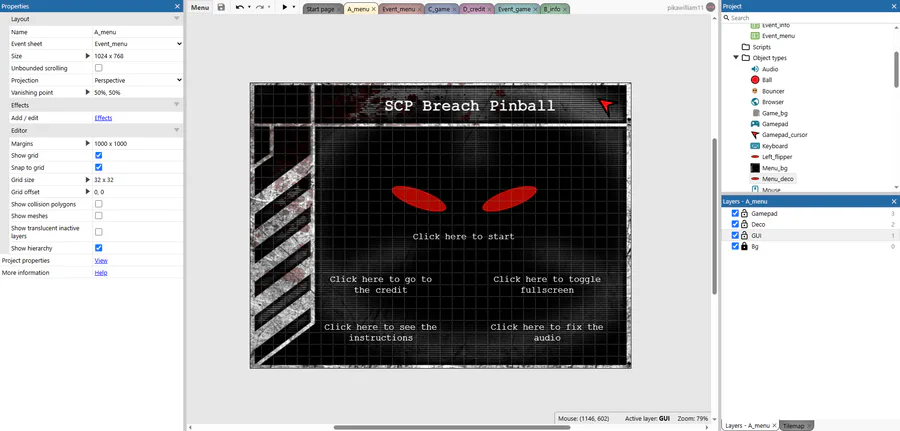Expand the Size property arrow

[x=88, y=56]
